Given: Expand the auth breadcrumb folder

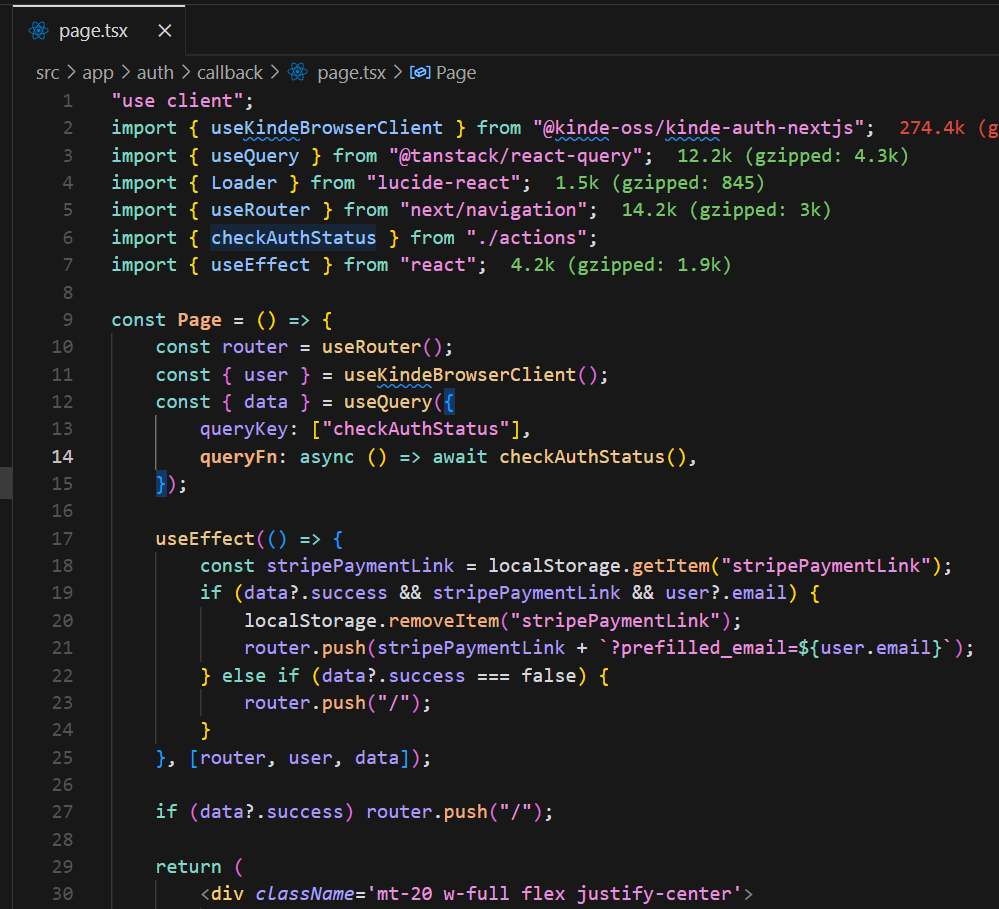Looking at the screenshot, I should click(x=155, y=73).
